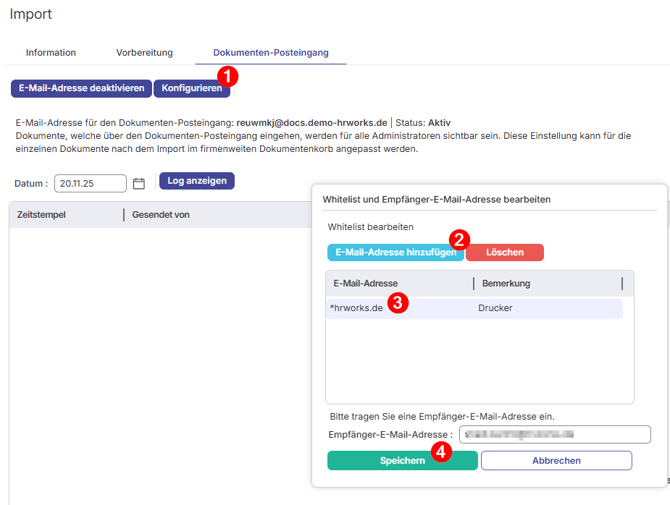Image resolution: width=670 pixels, height=505 pixels.
Task: Show the log with Log anzeigen
Action: click(196, 181)
